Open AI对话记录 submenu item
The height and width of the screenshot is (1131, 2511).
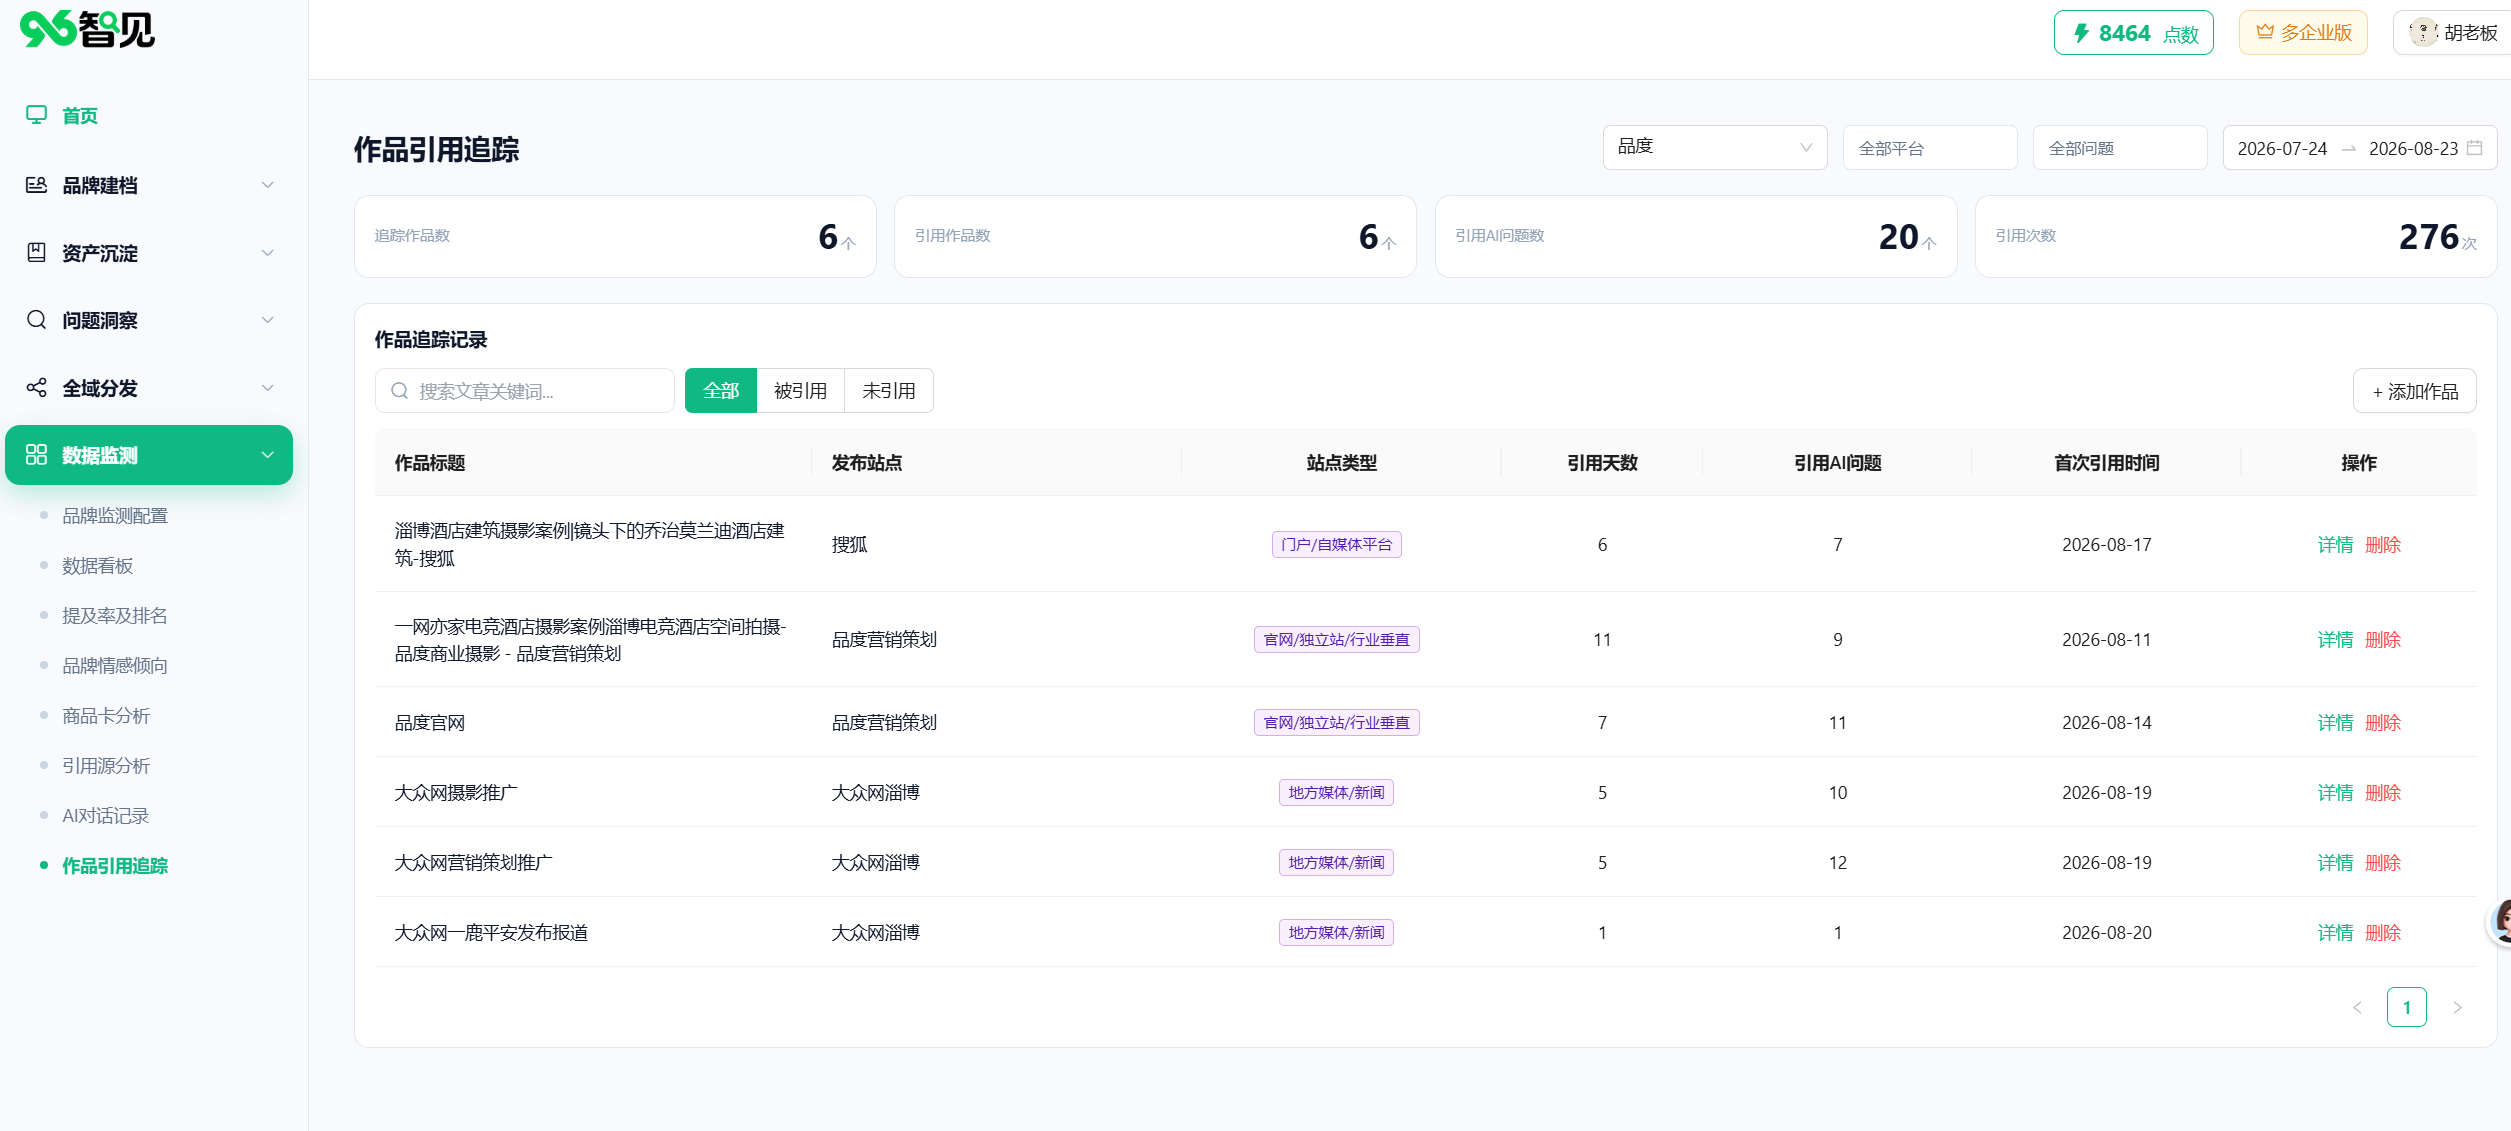click(x=106, y=816)
